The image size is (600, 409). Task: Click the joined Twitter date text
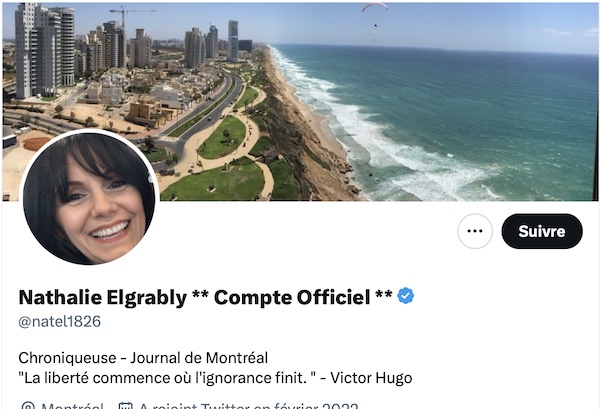(249, 406)
